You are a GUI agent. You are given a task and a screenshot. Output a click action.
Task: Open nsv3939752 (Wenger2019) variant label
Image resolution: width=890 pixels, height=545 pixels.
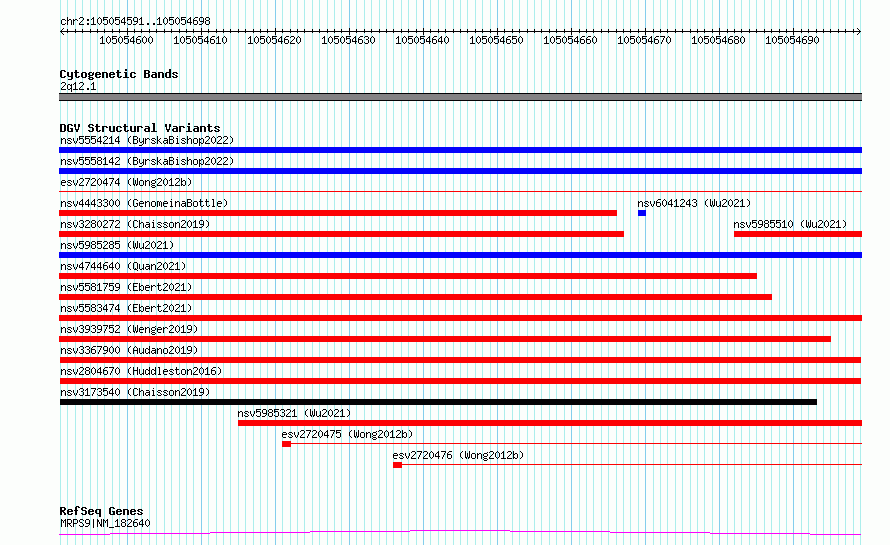pyautogui.click(x=129, y=329)
